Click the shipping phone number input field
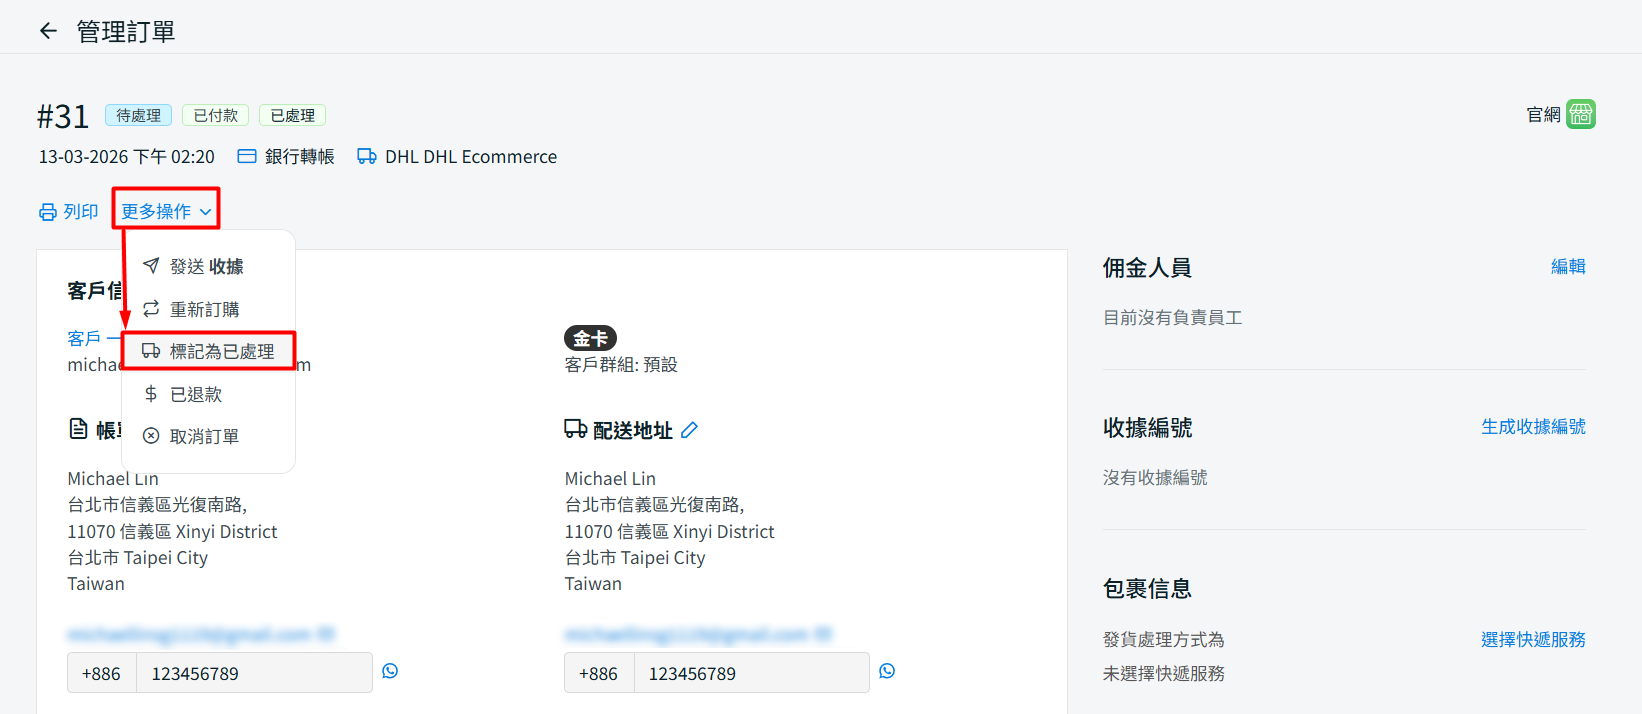Image resolution: width=1642 pixels, height=714 pixels. 750,673
